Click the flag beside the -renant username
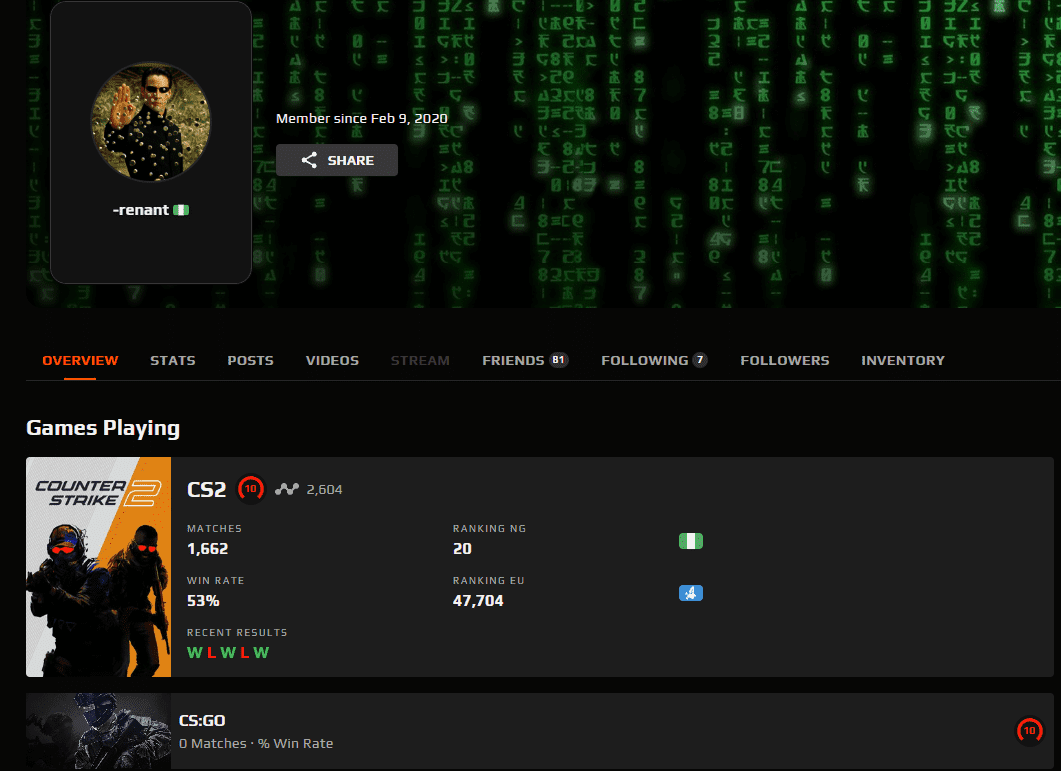The image size is (1061, 771). 181,210
